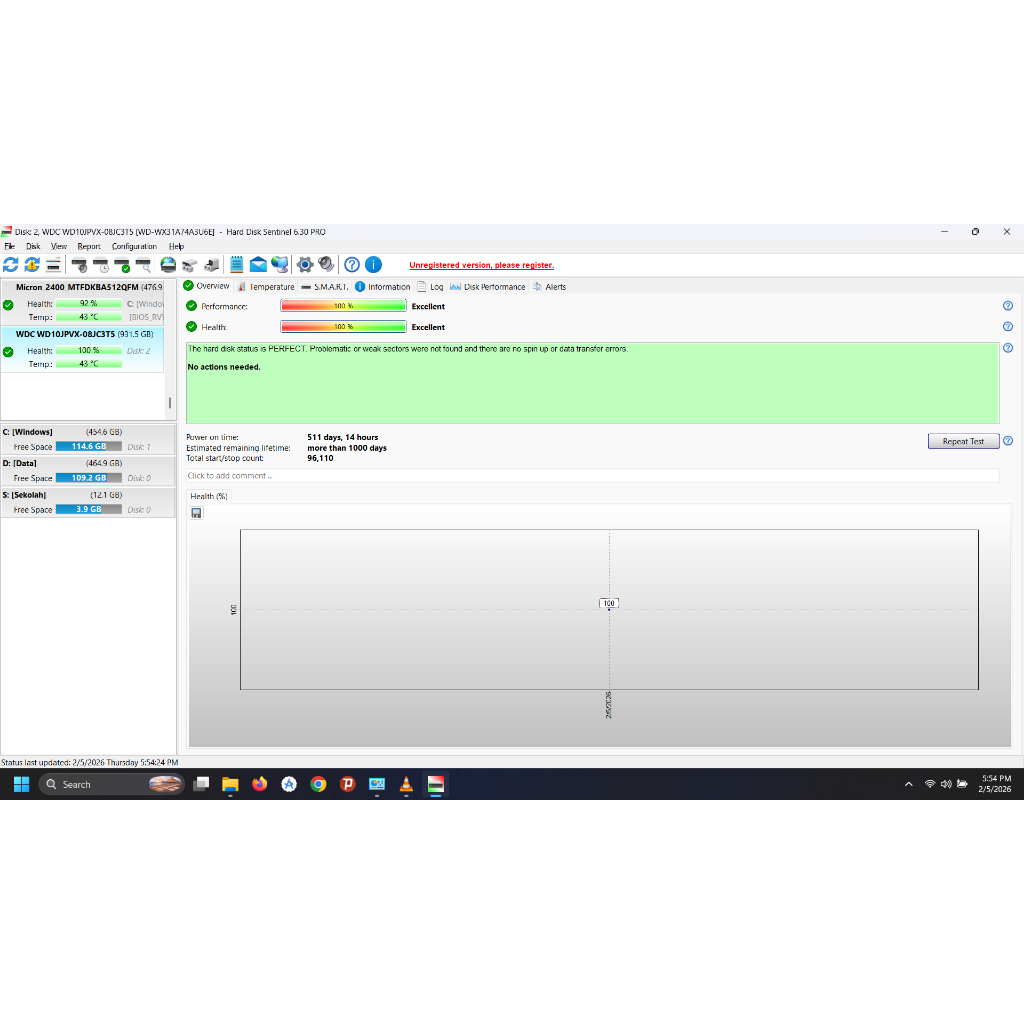Click the D: [Data] free space bar
Viewport: 1024px width, 1024px height.
click(x=88, y=478)
